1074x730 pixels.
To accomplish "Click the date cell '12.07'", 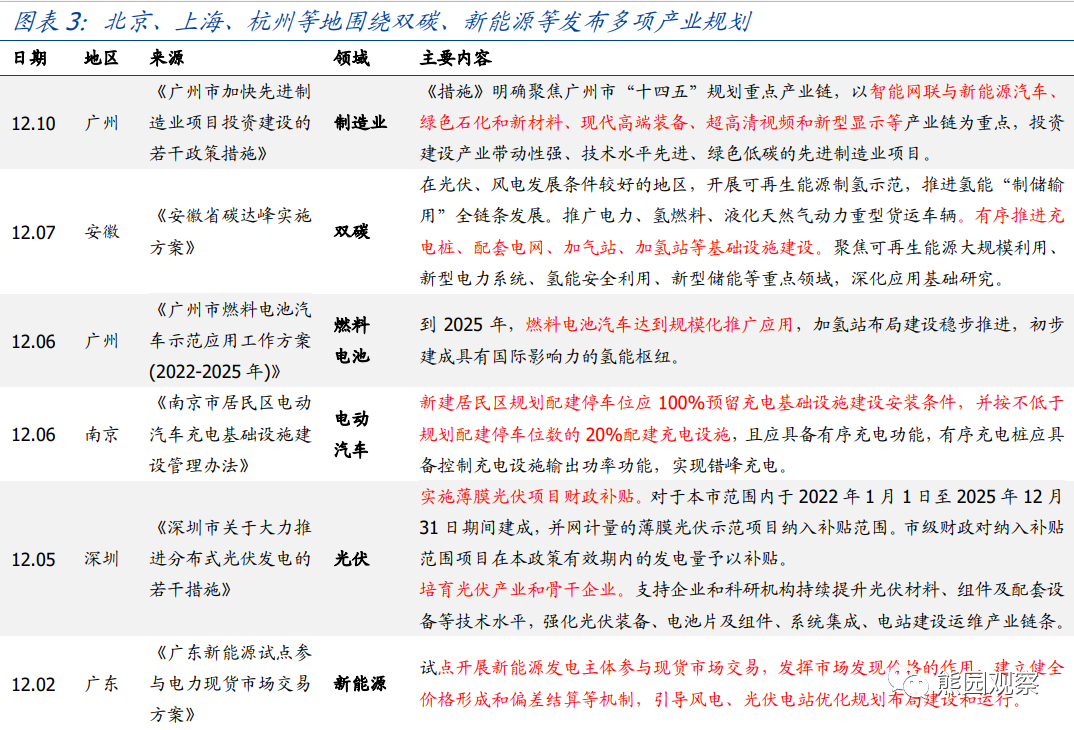I will point(33,232).
